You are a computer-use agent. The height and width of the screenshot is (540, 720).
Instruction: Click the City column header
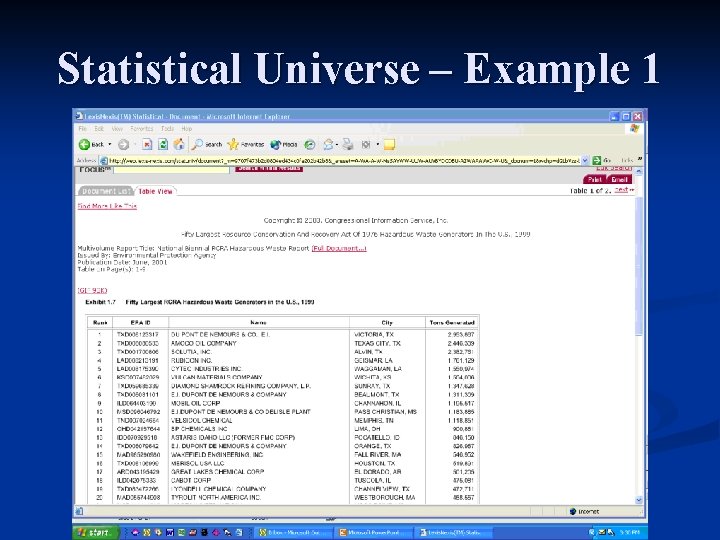387,322
